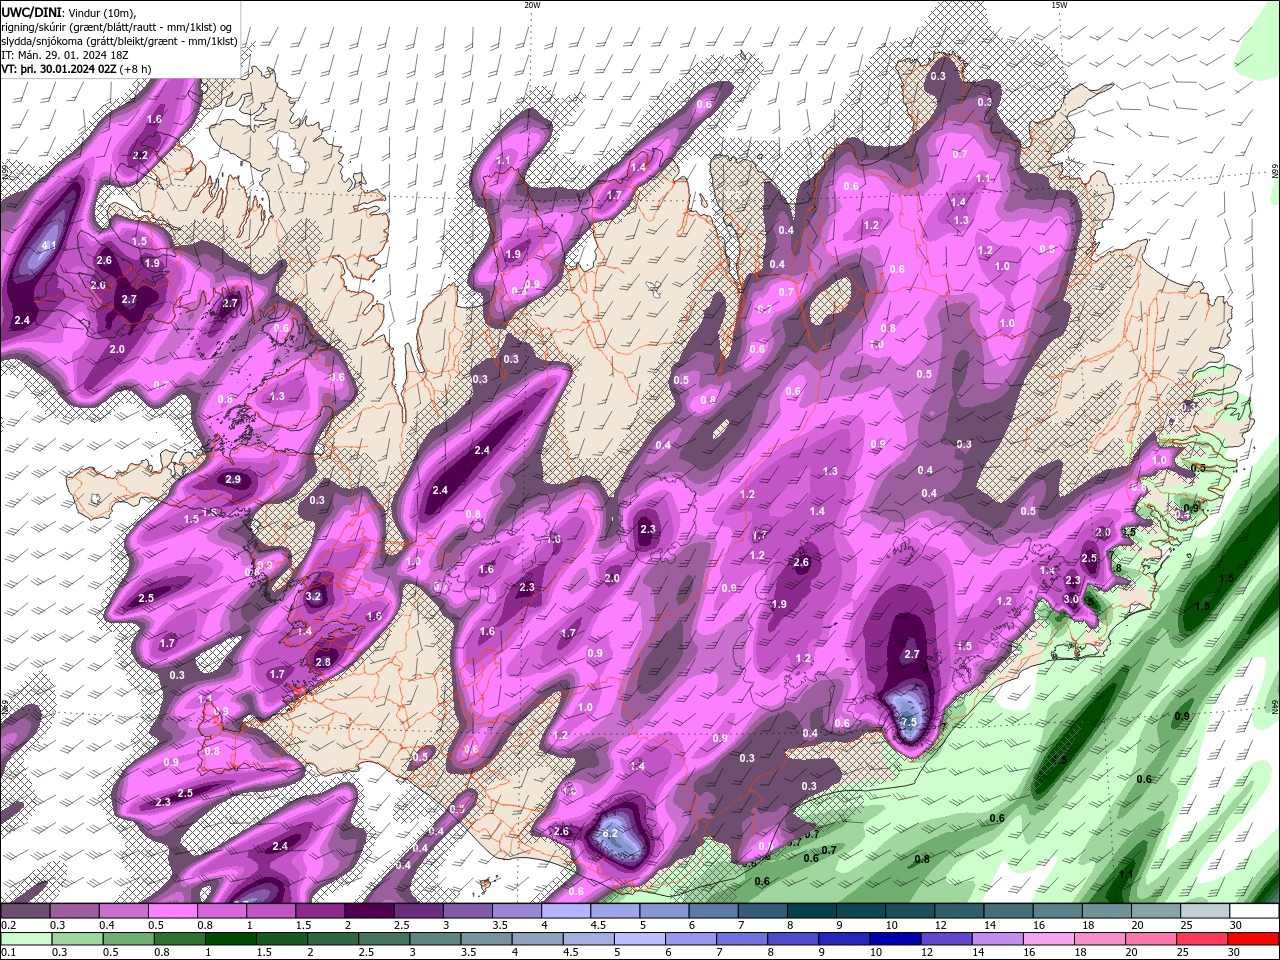Click the 2.9 precipitation value
The width and height of the screenshot is (1280, 960).
point(233,479)
